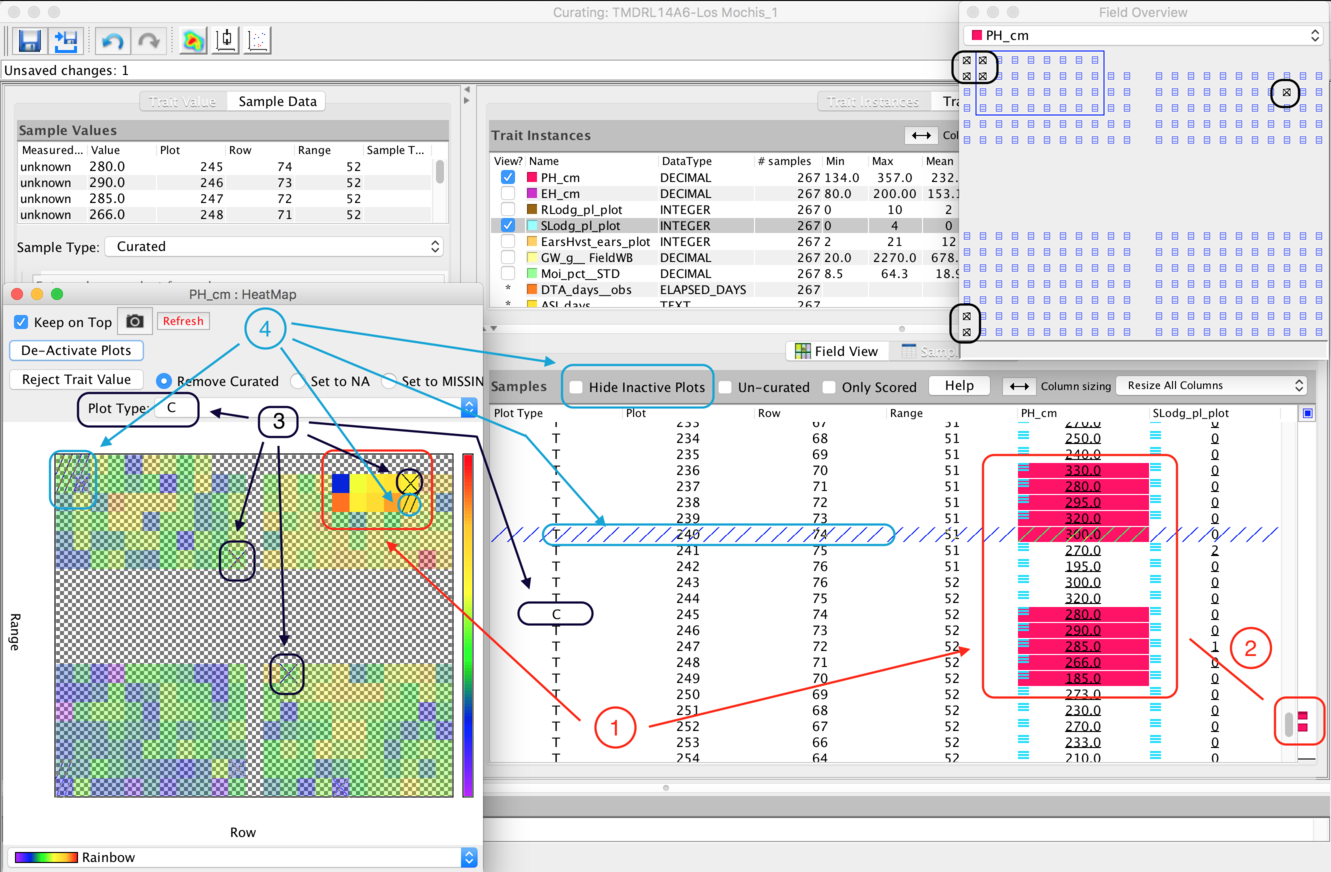Click the redo arrow icon
1331x872 pixels.
[148, 41]
